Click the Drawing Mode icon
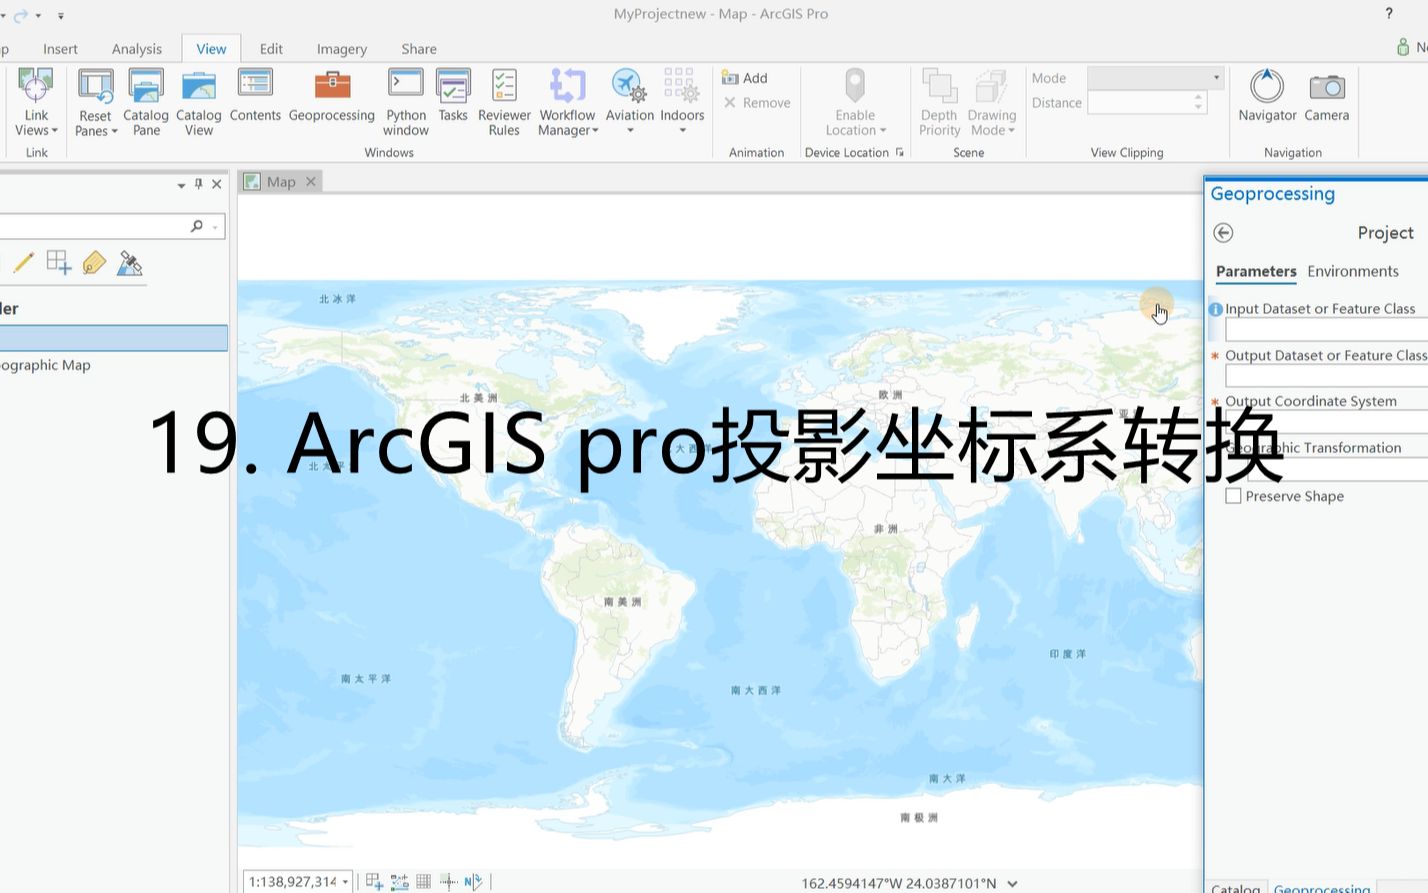The height and width of the screenshot is (893, 1428). (x=991, y=86)
